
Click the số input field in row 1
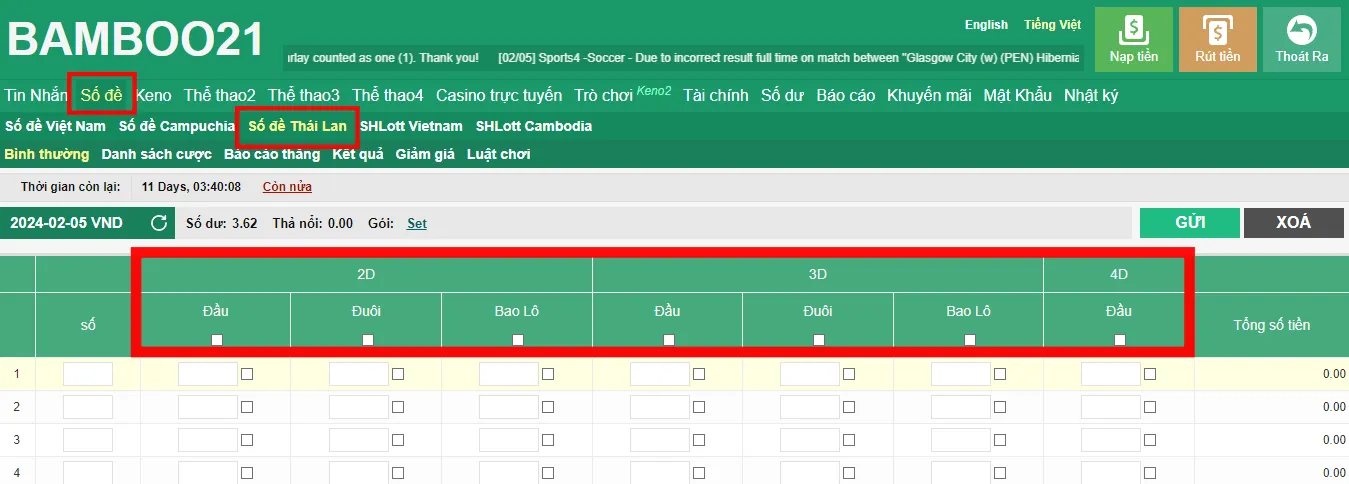click(88, 374)
